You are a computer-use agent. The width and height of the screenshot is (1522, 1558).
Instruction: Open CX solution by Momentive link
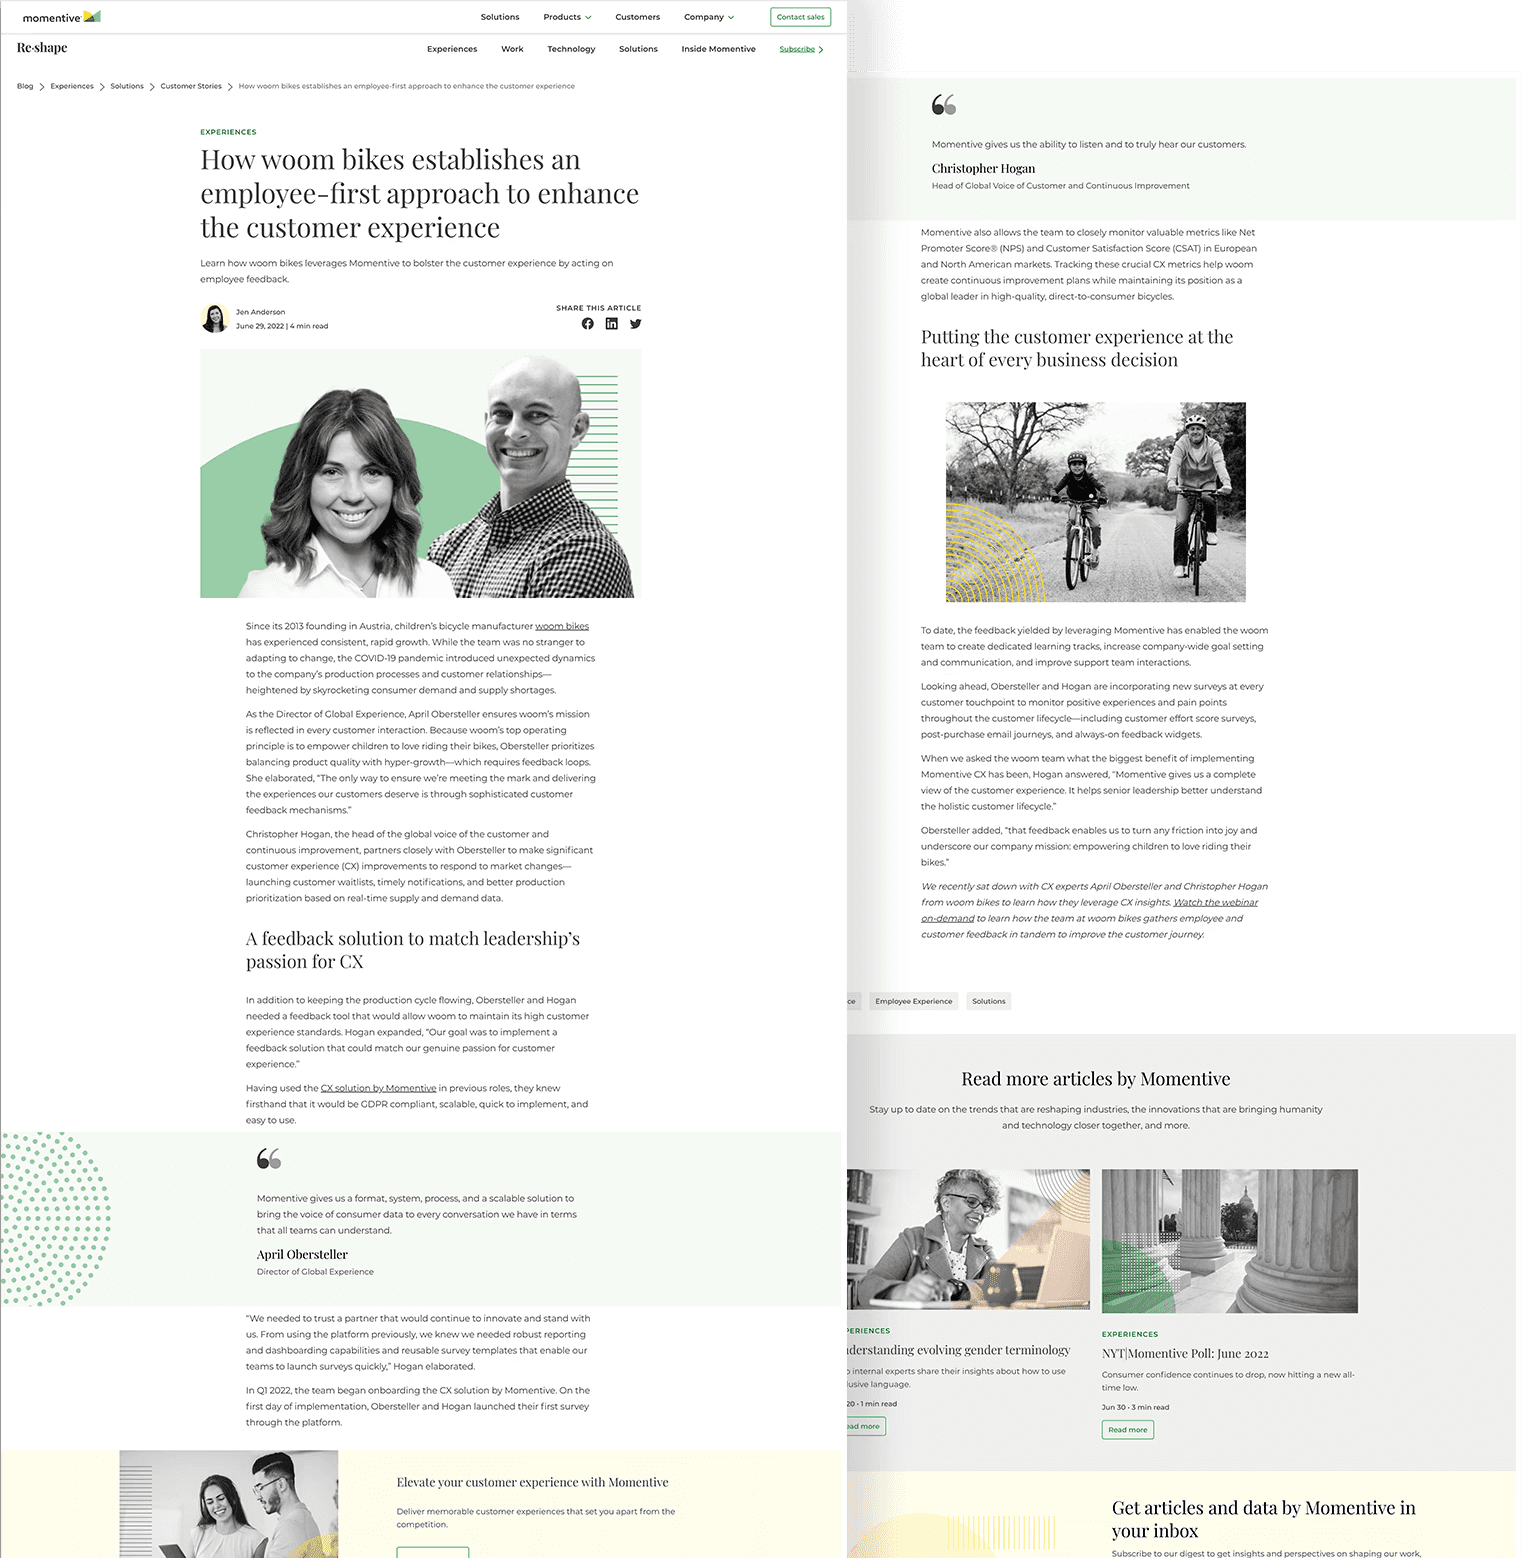coord(378,1088)
